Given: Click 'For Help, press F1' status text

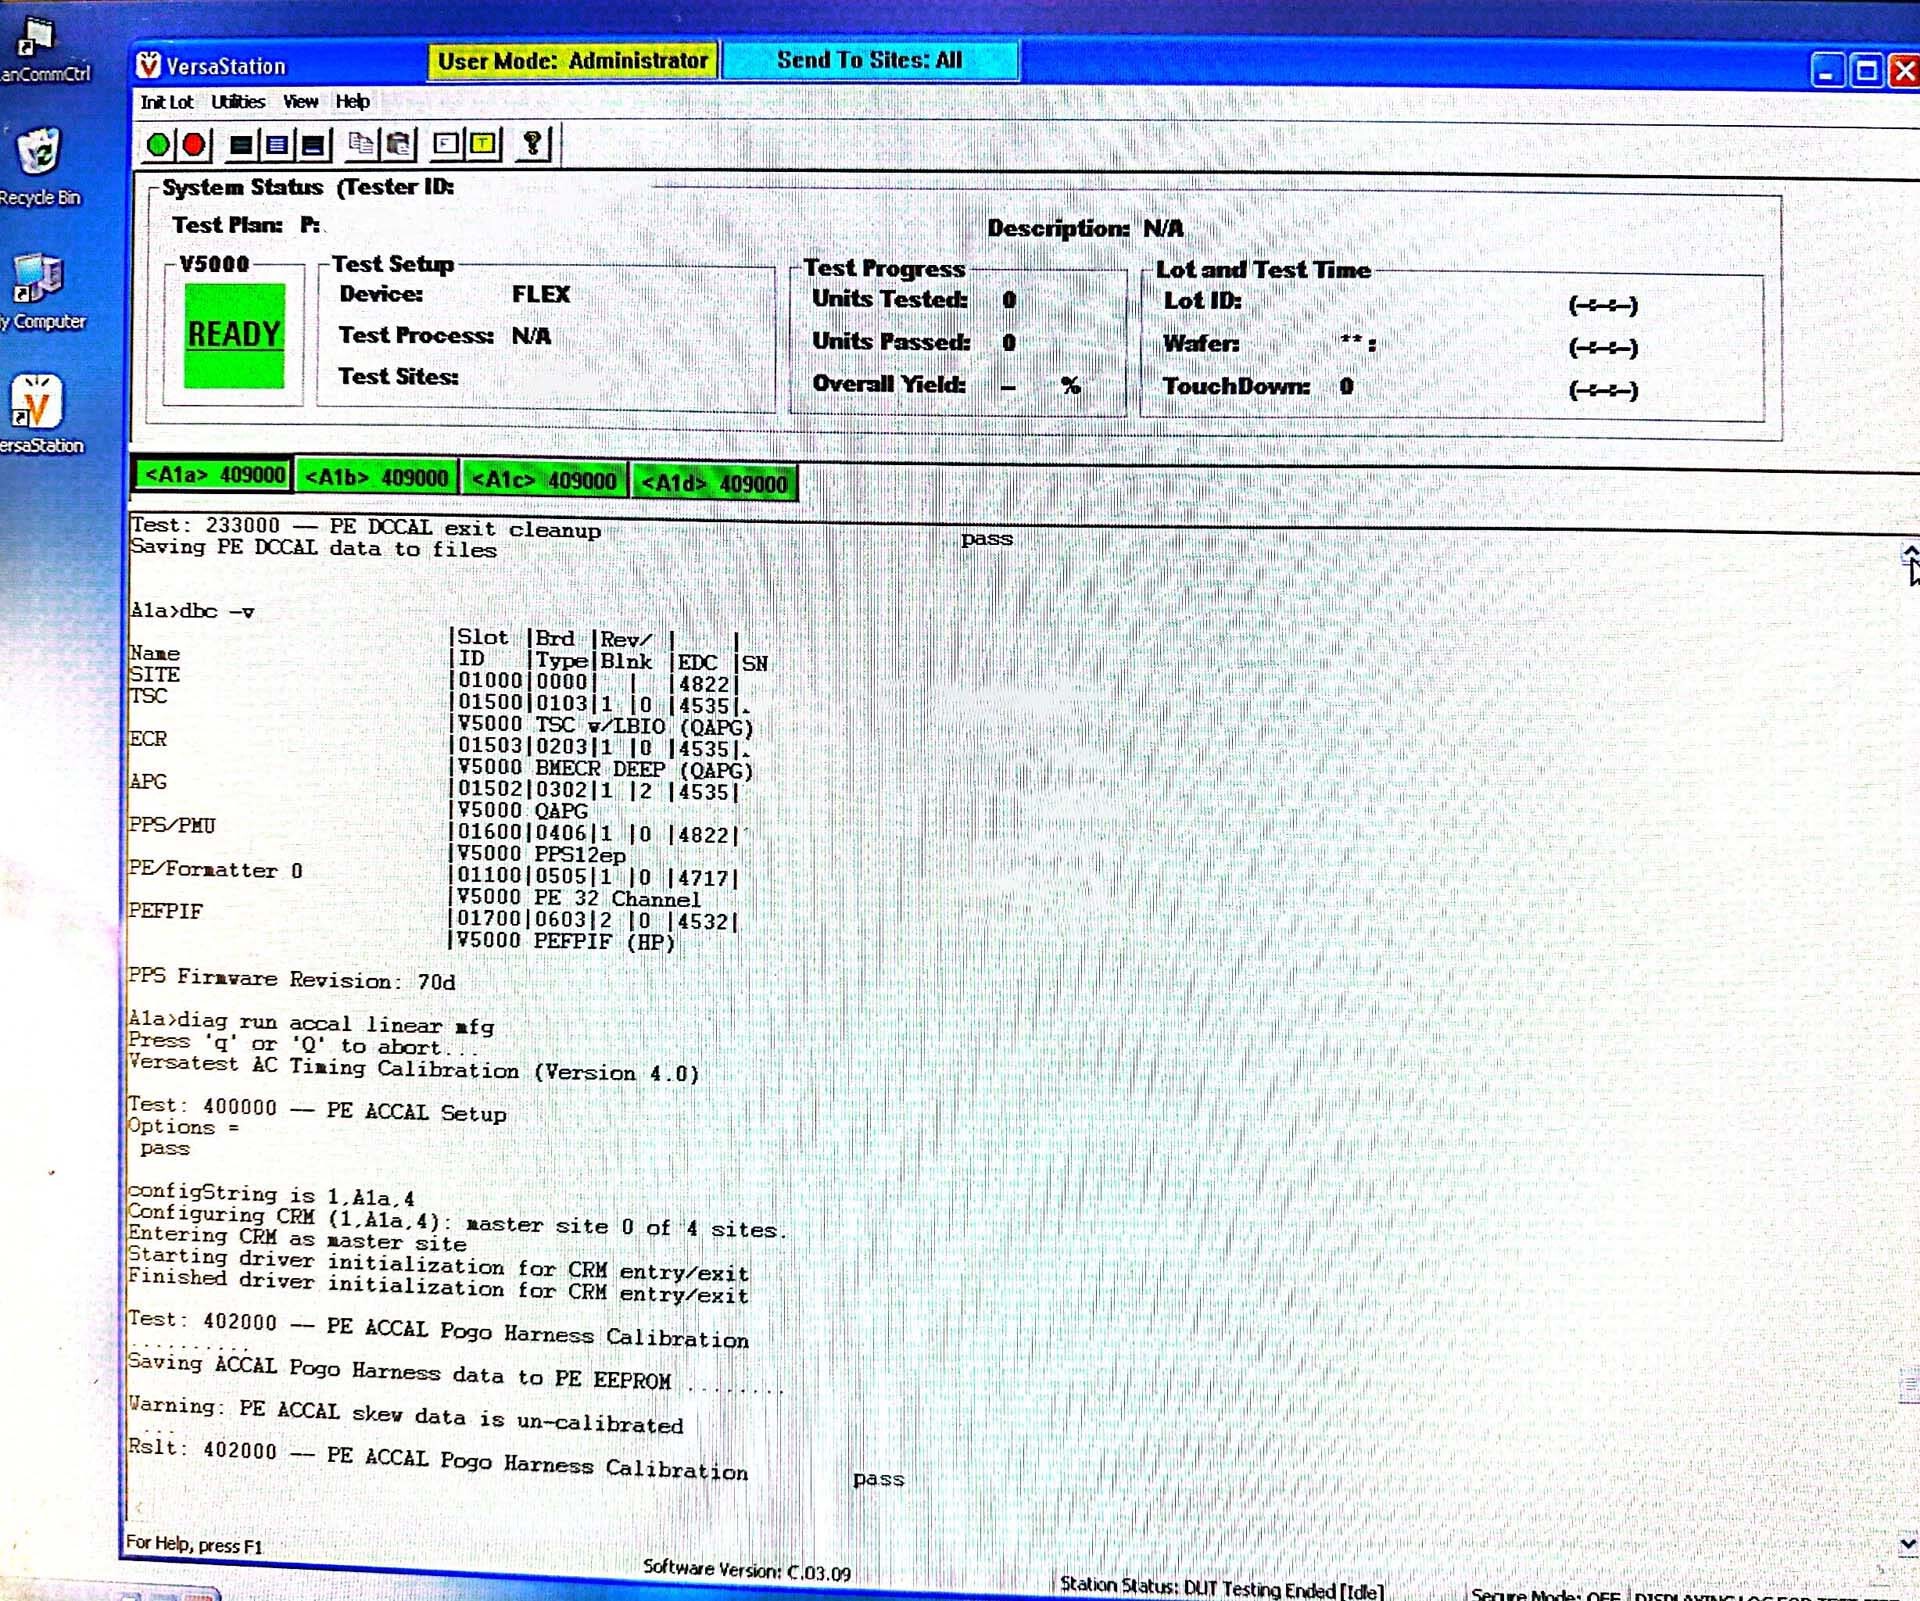Looking at the screenshot, I should coord(194,1545).
